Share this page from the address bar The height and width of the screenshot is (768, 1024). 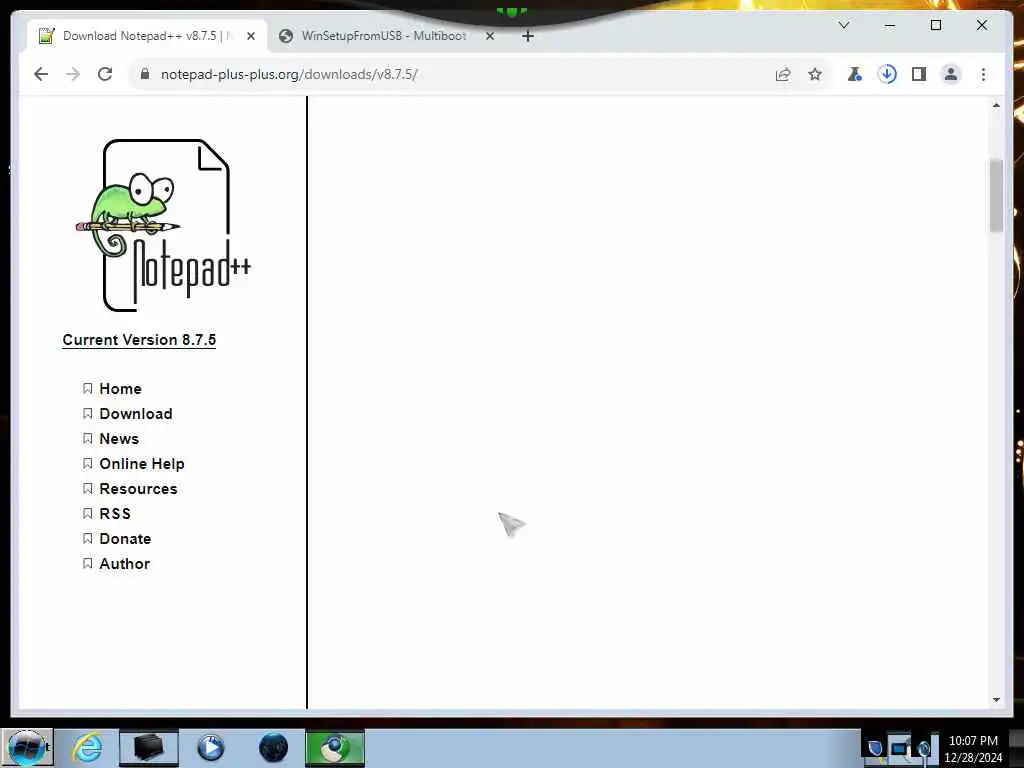783,74
